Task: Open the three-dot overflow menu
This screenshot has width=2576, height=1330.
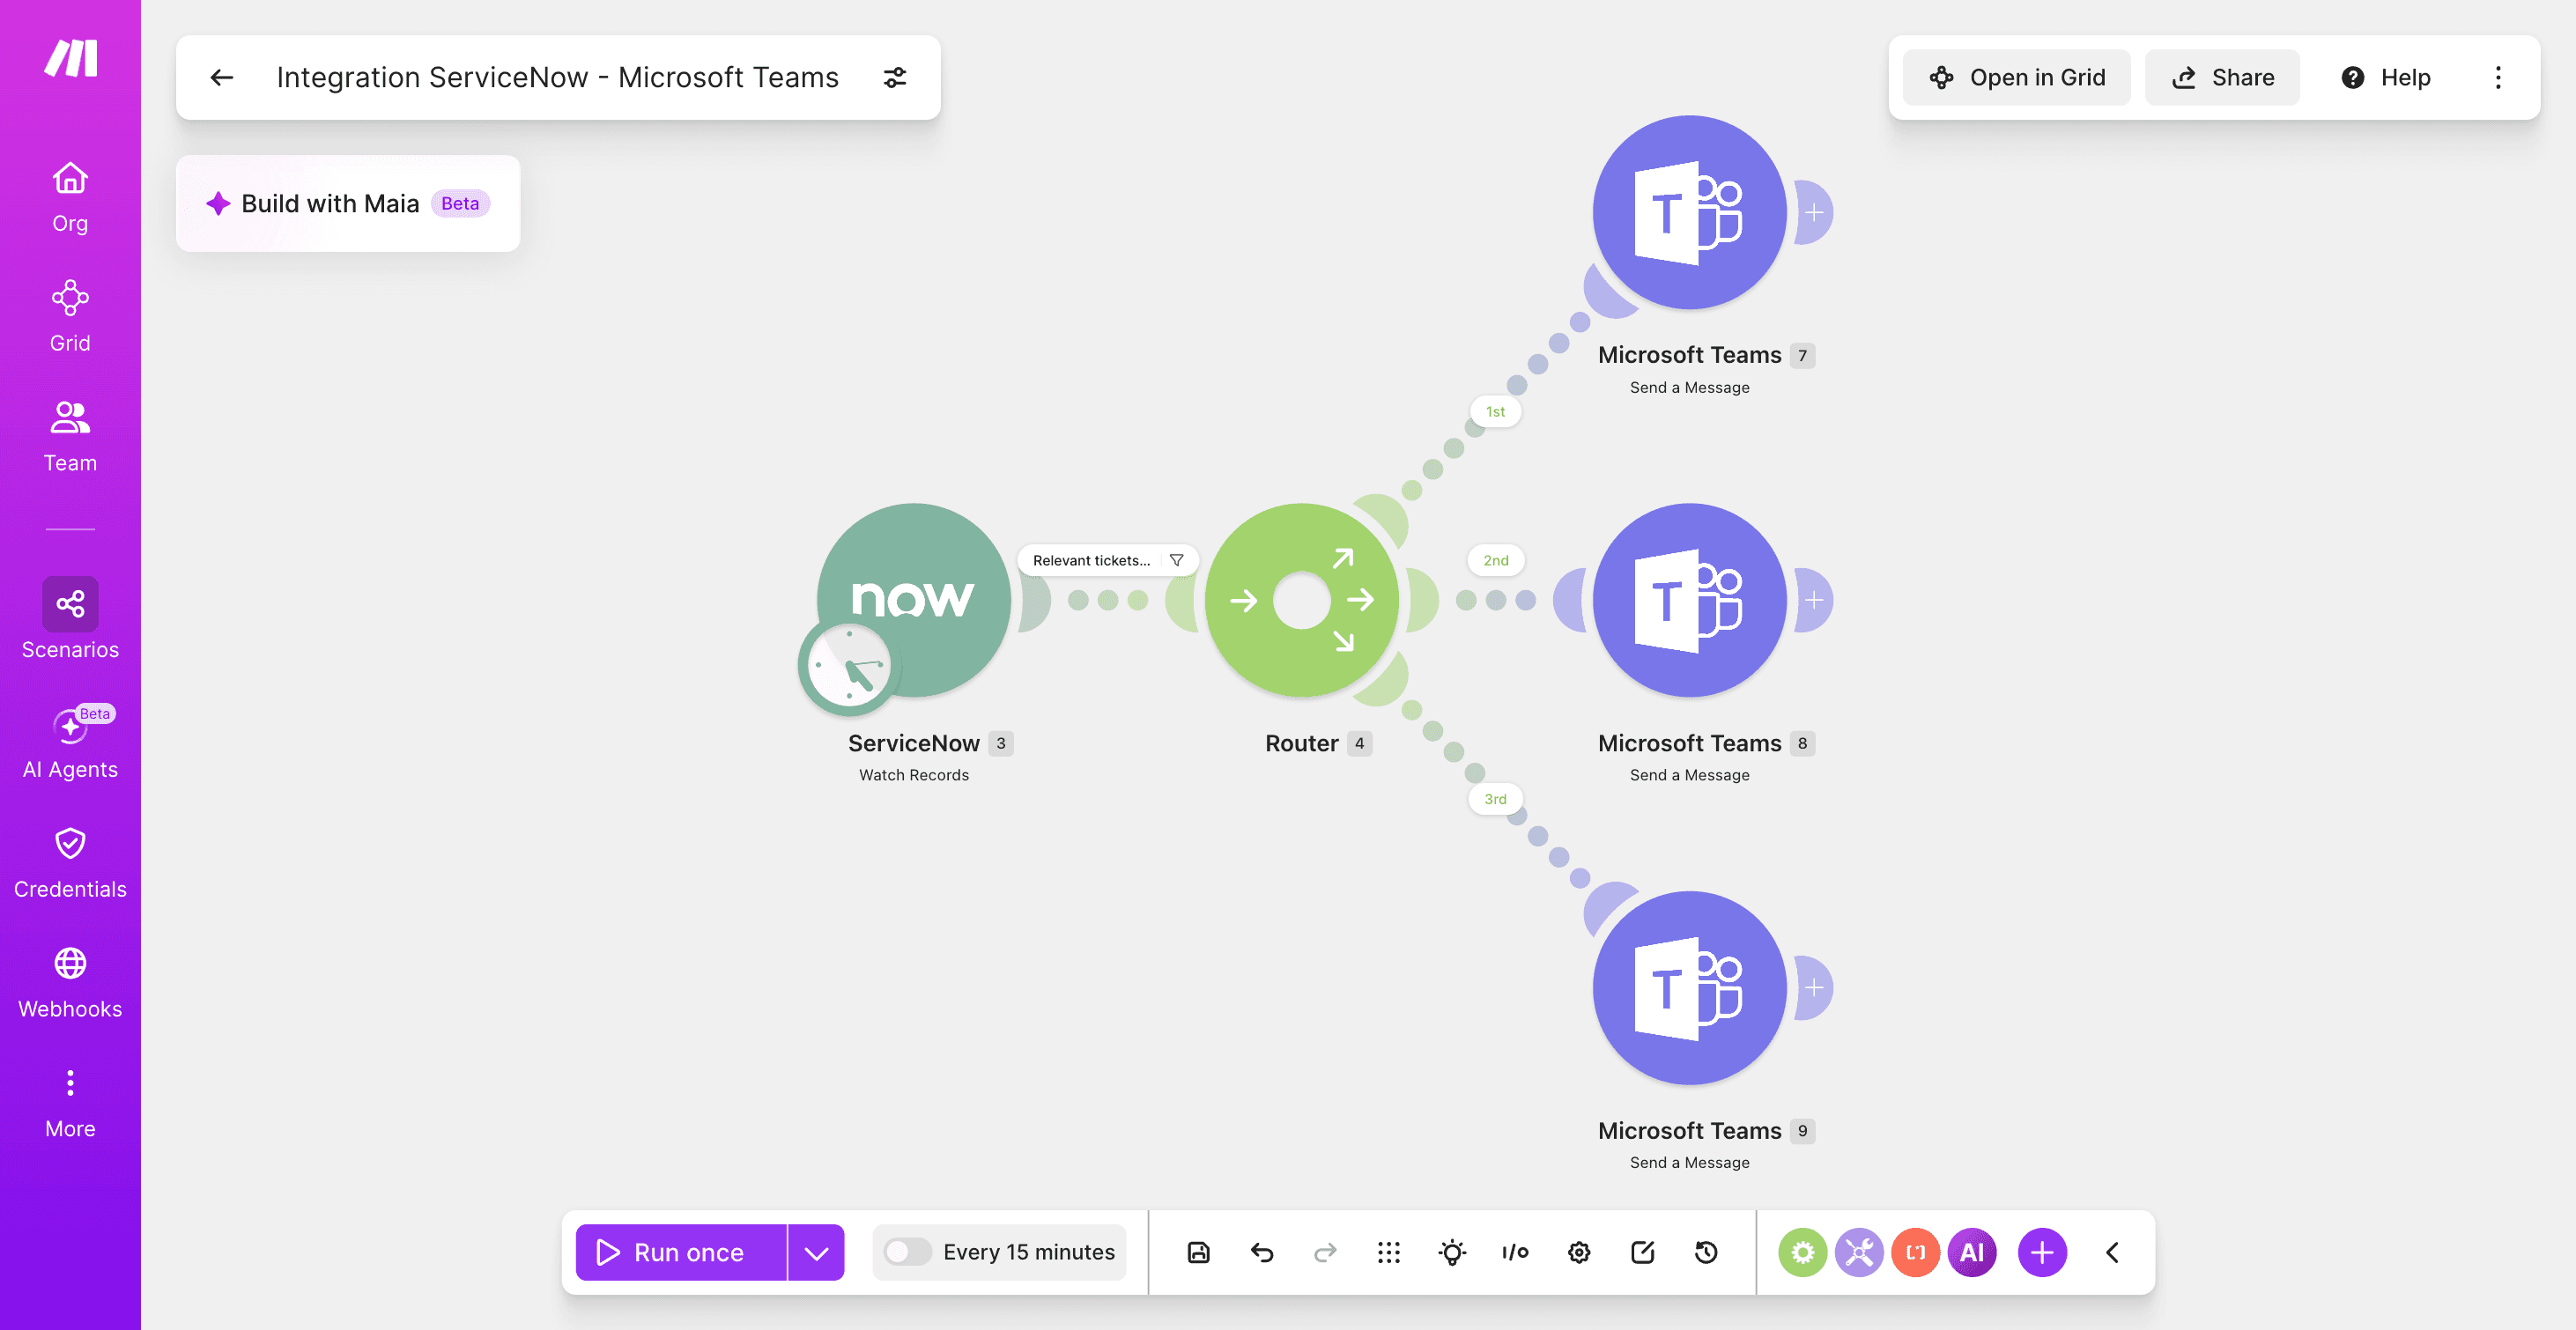Action: coord(2498,77)
